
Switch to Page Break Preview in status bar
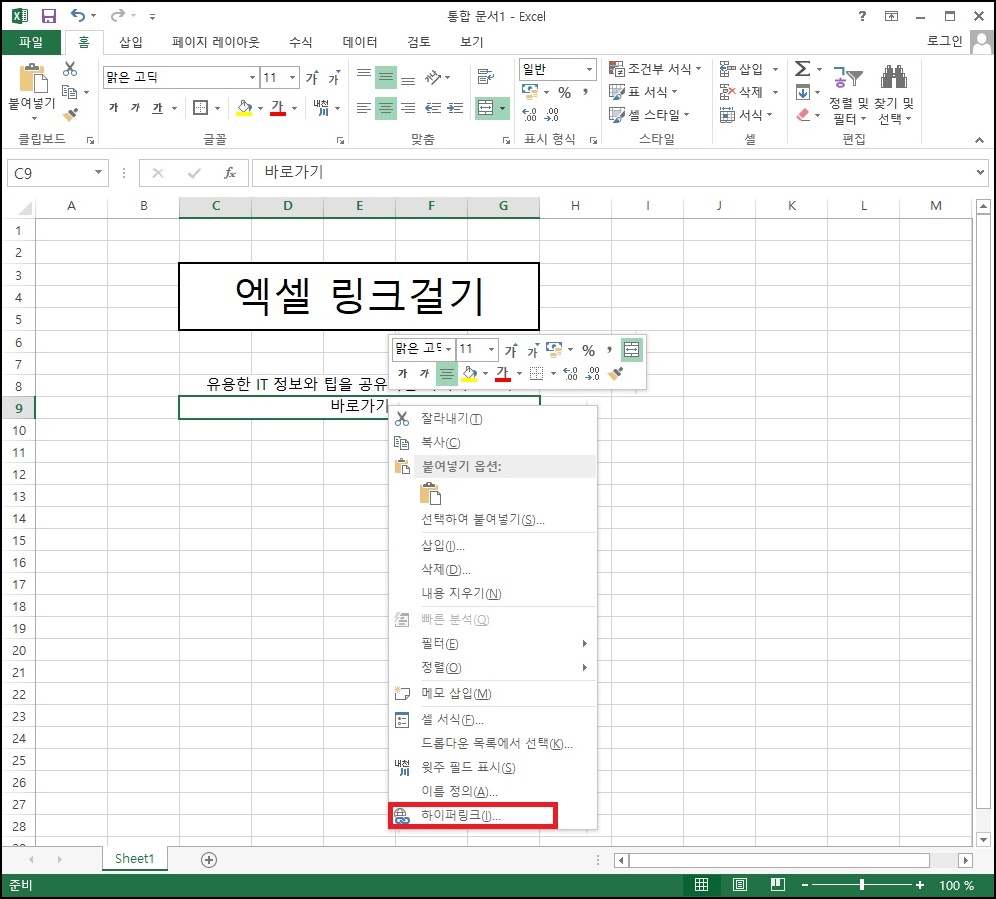click(x=777, y=884)
